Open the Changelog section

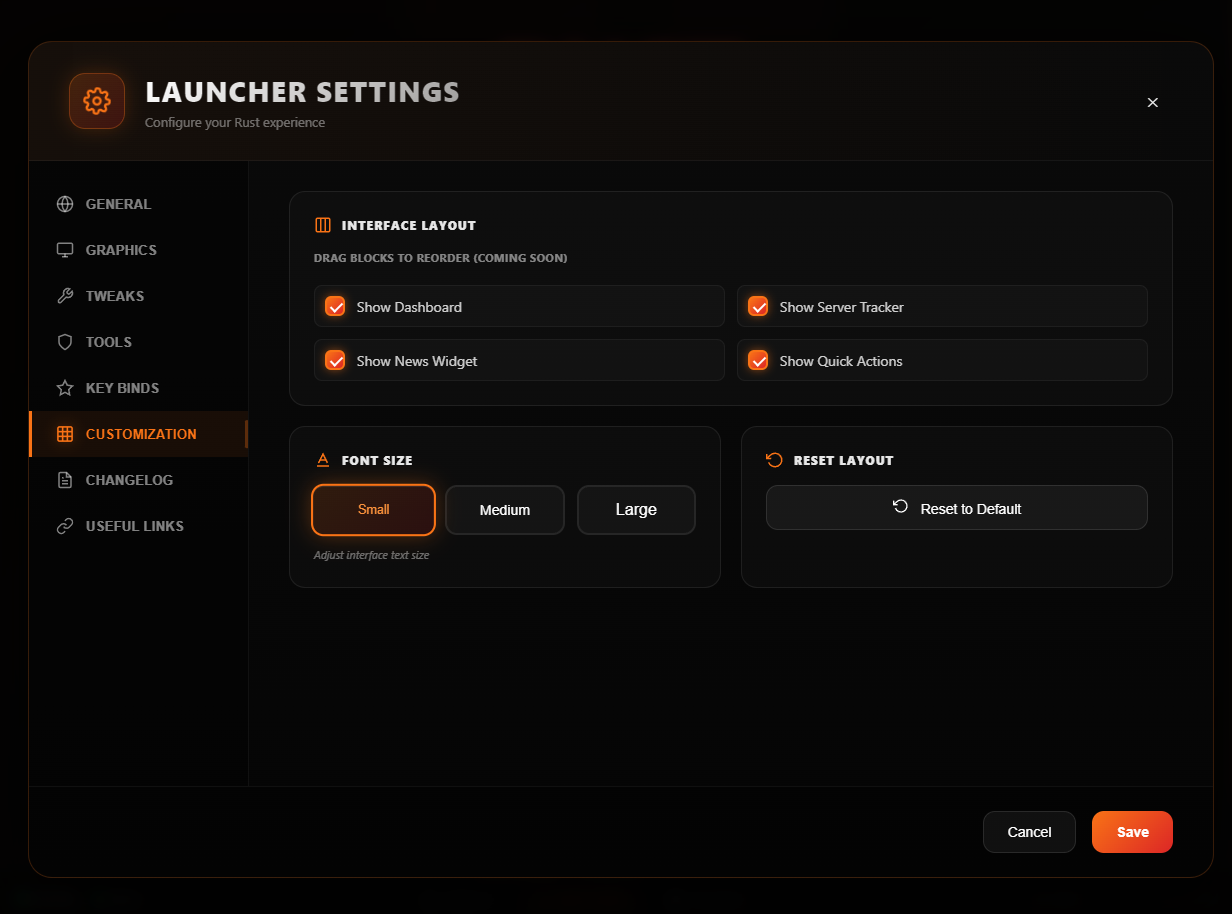click(x=128, y=479)
